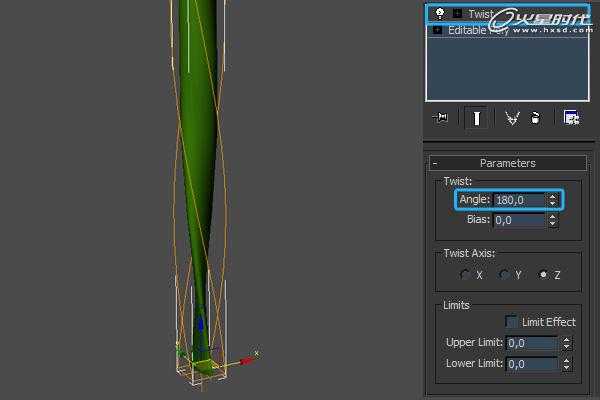600x400 pixels.
Task: Select the Y twist axis radio button
Action: tap(504, 274)
